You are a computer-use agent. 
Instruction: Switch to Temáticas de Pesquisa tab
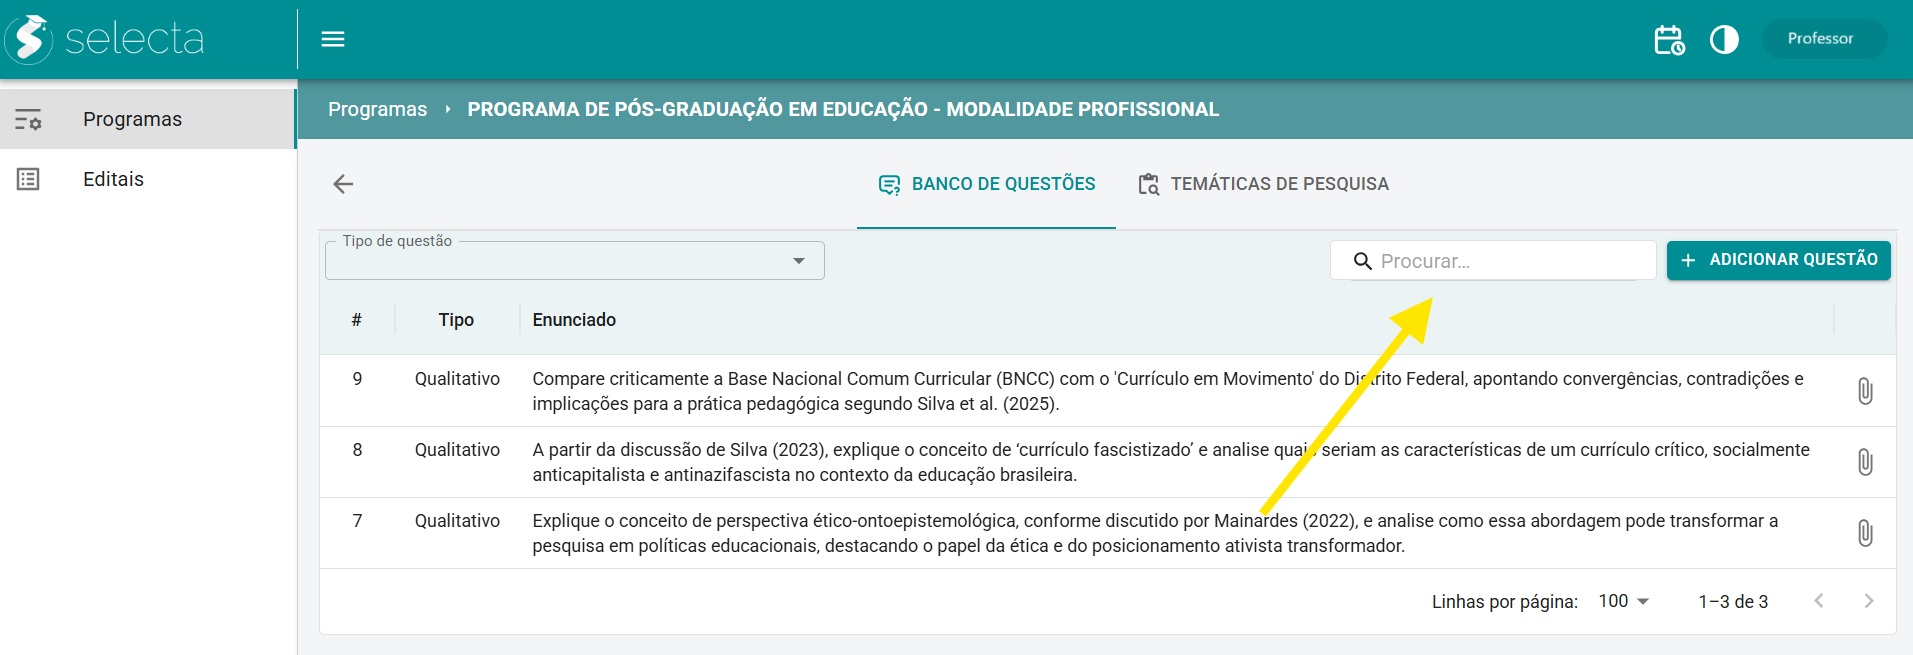click(1264, 184)
